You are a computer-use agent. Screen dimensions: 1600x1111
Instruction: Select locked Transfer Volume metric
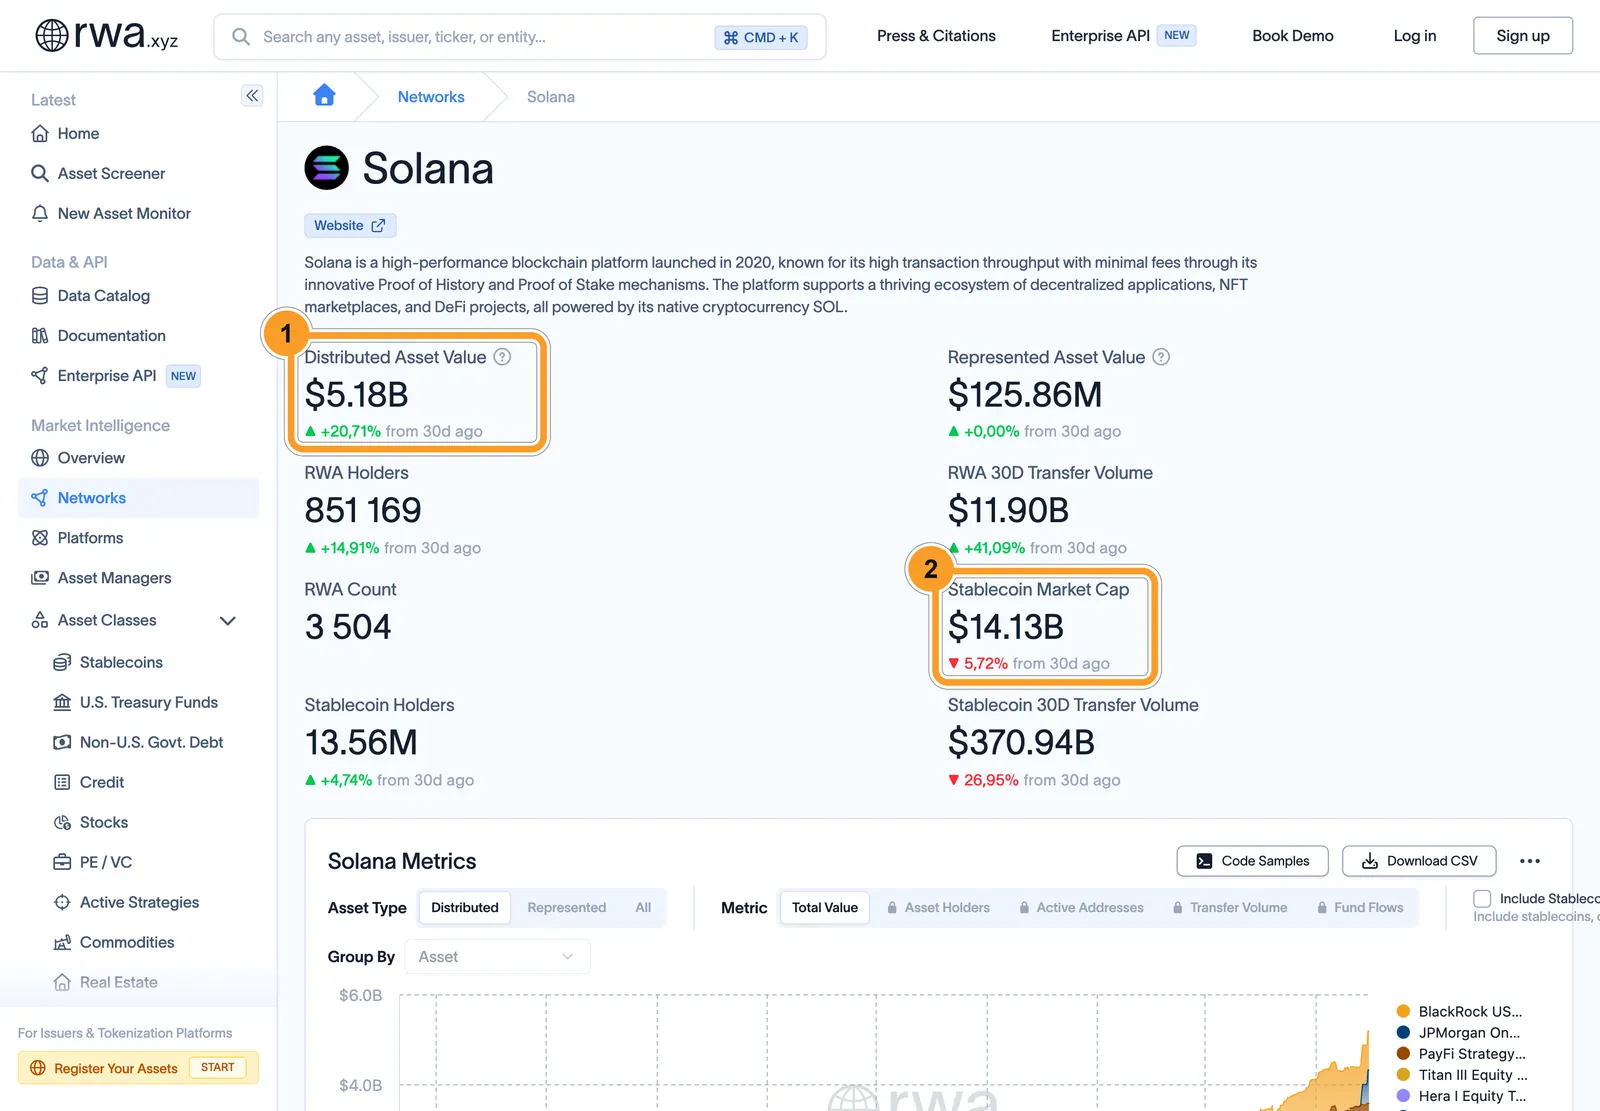click(1230, 908)
